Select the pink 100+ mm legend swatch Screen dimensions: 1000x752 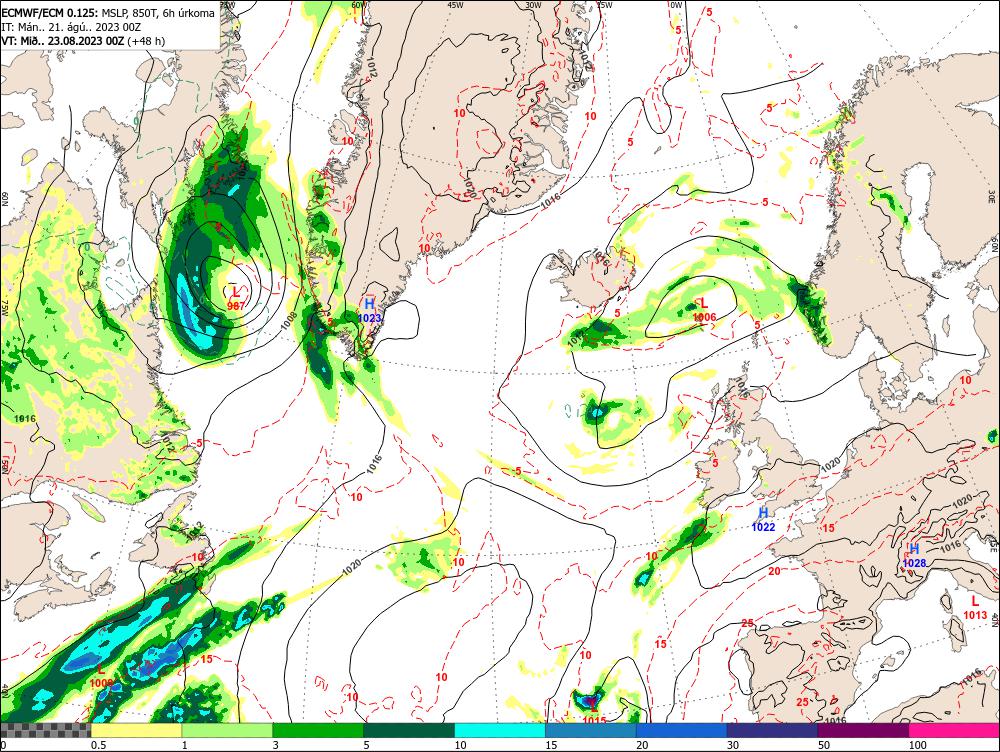[954, 730]
